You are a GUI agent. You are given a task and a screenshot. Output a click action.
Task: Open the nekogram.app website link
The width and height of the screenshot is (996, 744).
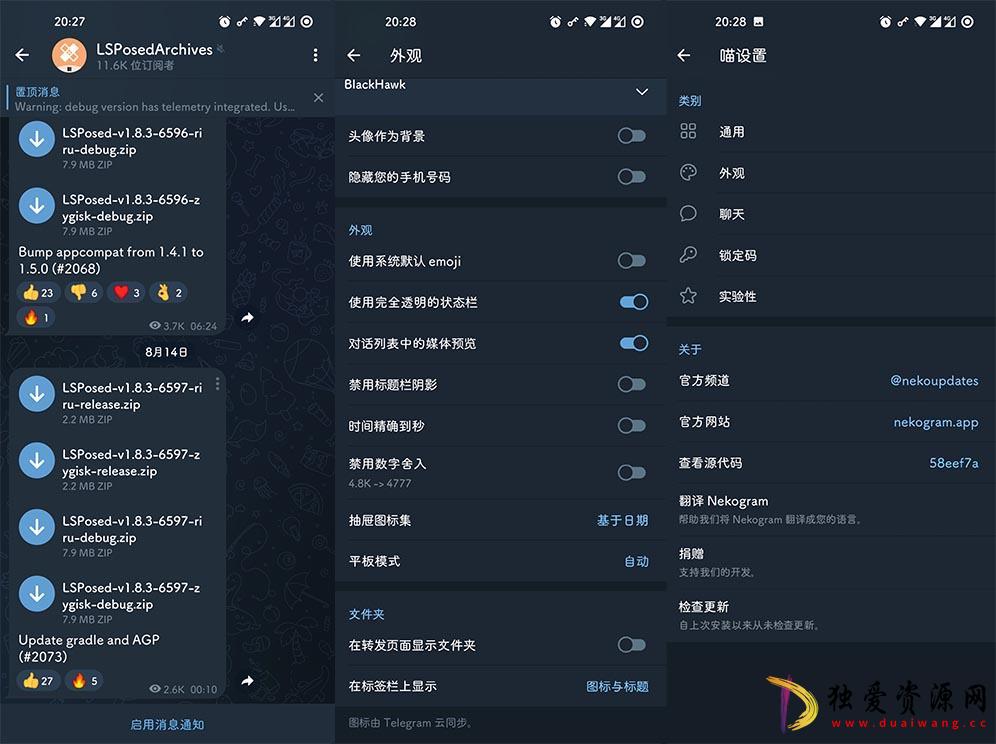point(936,422)
